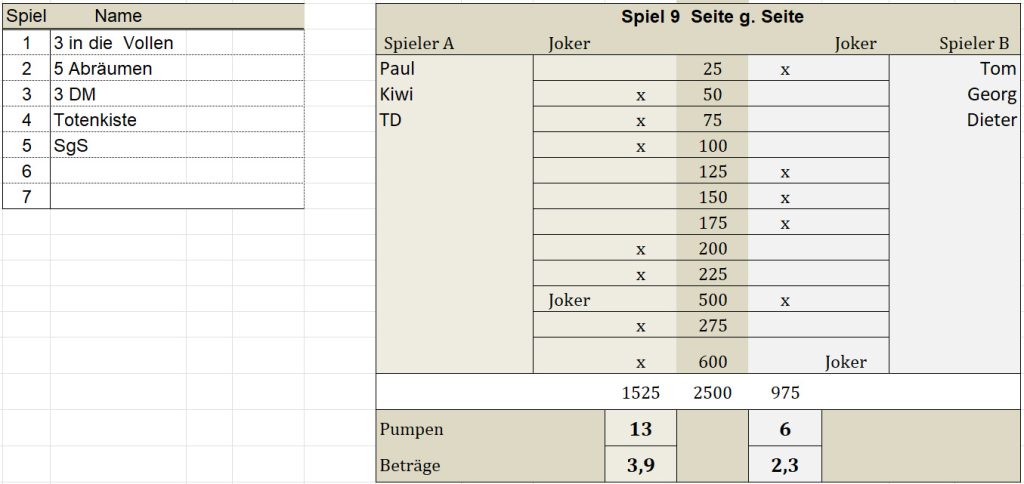Select the '3 in die Vollen' cell
The height and width of the screenshot is (484, 1024).
(177, 42)
